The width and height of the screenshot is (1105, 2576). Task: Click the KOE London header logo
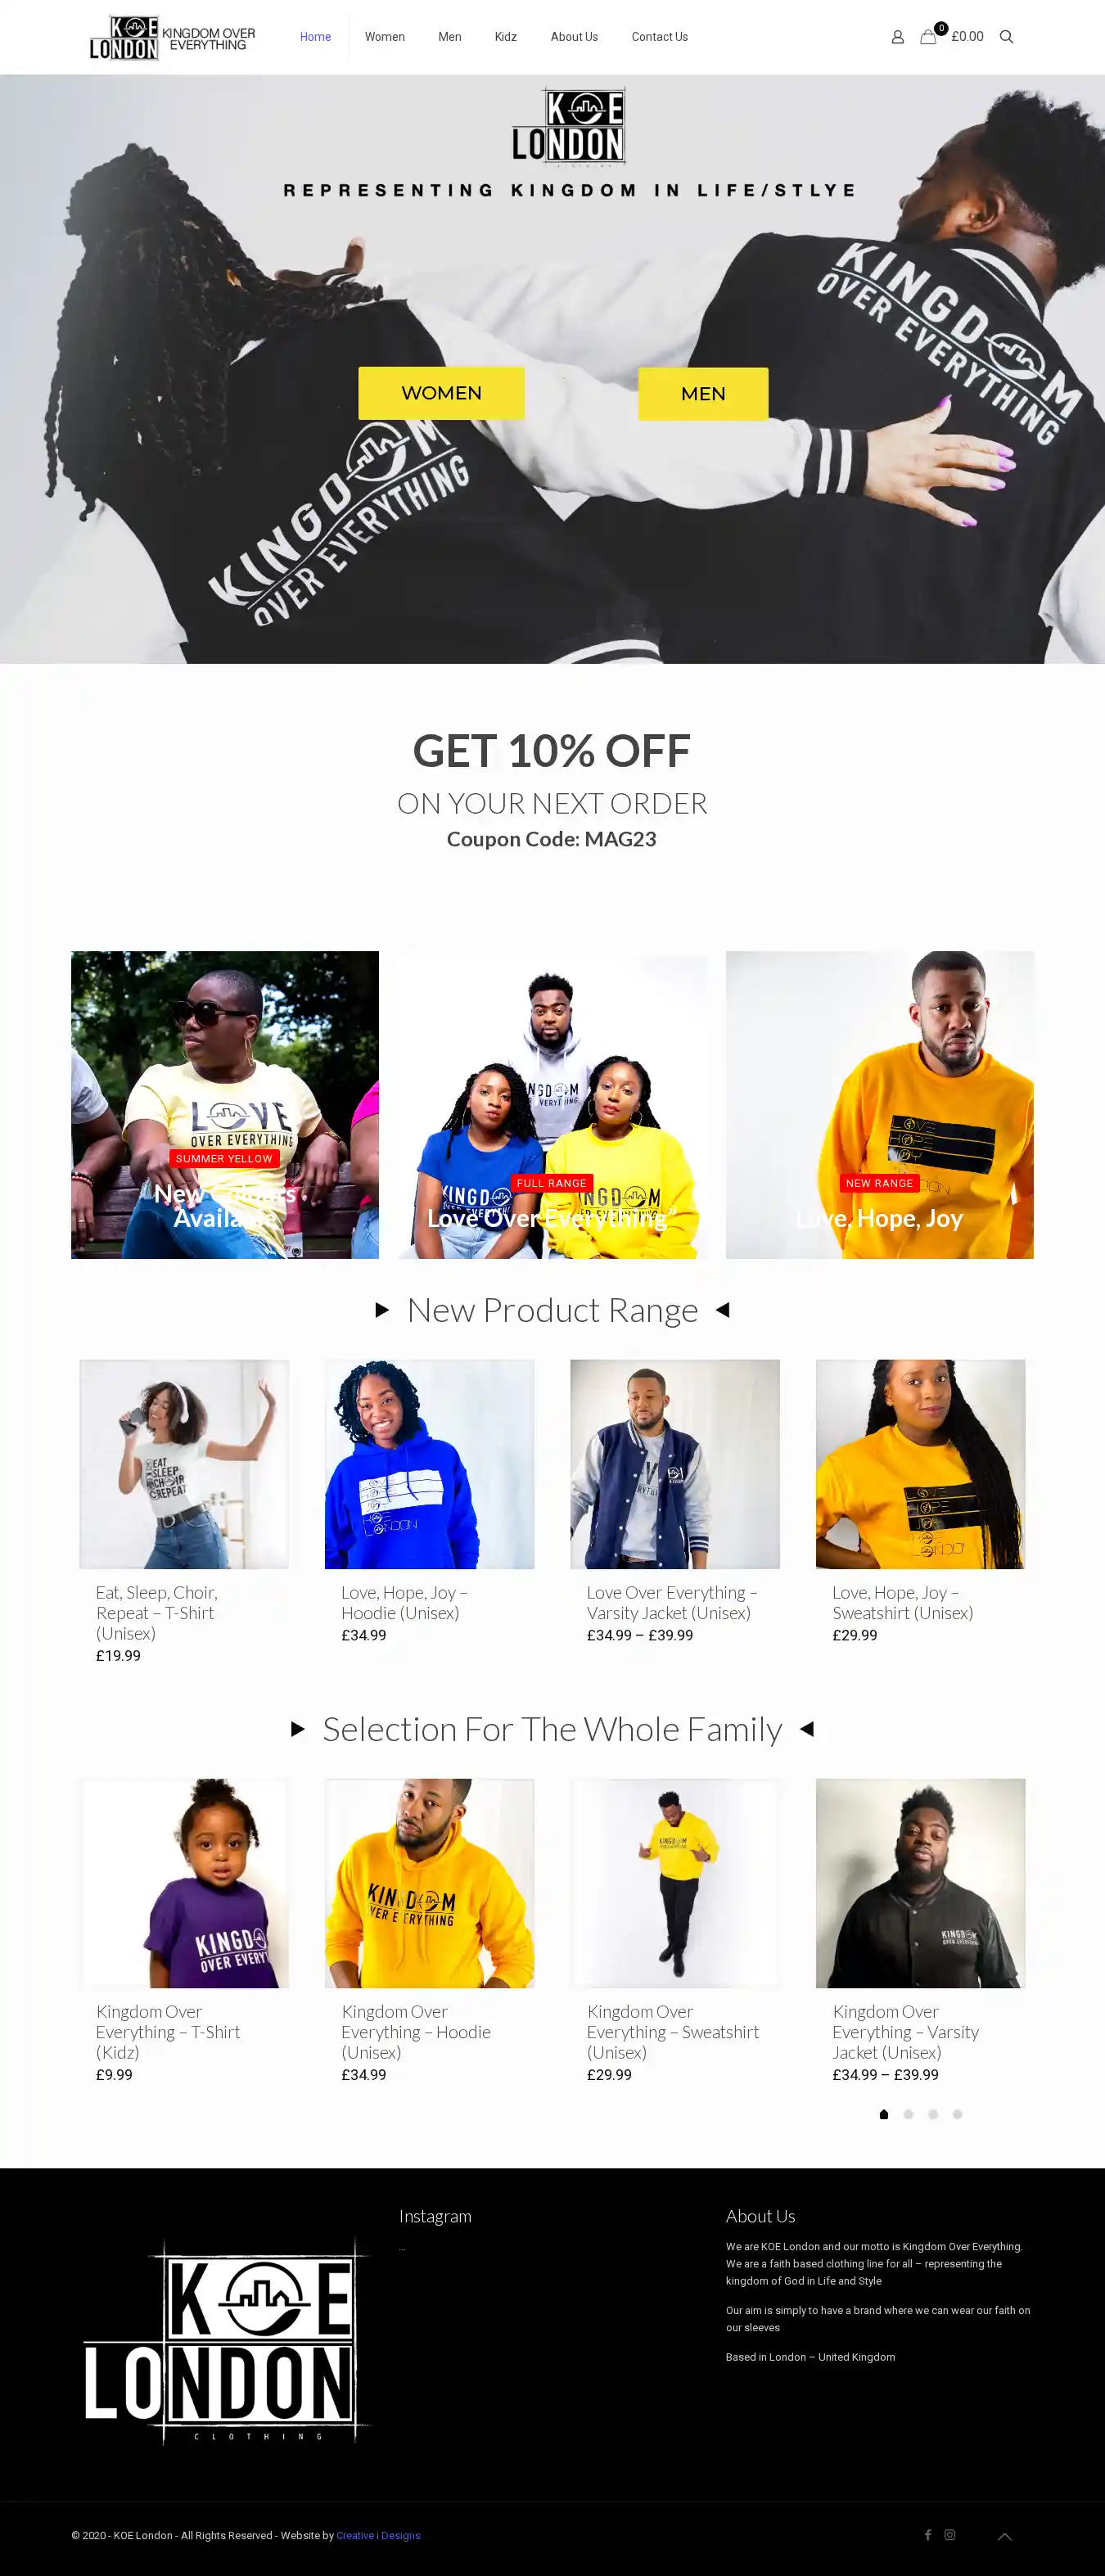[x=173, y=37]
